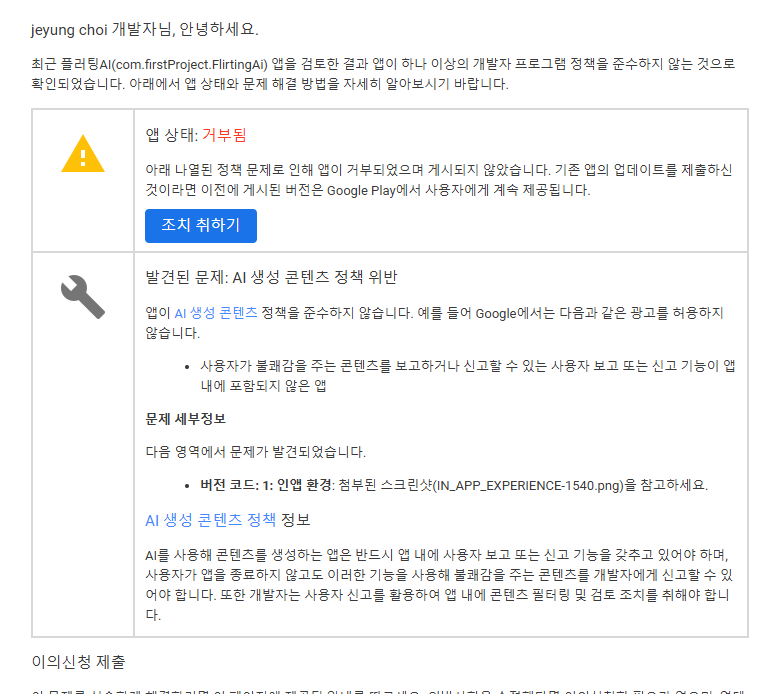Click the paragraph starting 아래 나열된 정책 문제로
Image resolution: width=763 pixels, height=694 pixels.
tap(439, 180)
